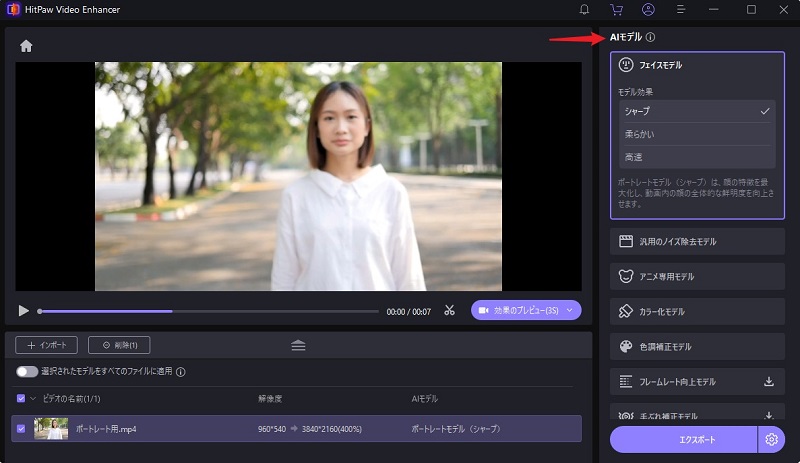Expand the 効果のプレビュー dropdown arrow

[570, 311]
